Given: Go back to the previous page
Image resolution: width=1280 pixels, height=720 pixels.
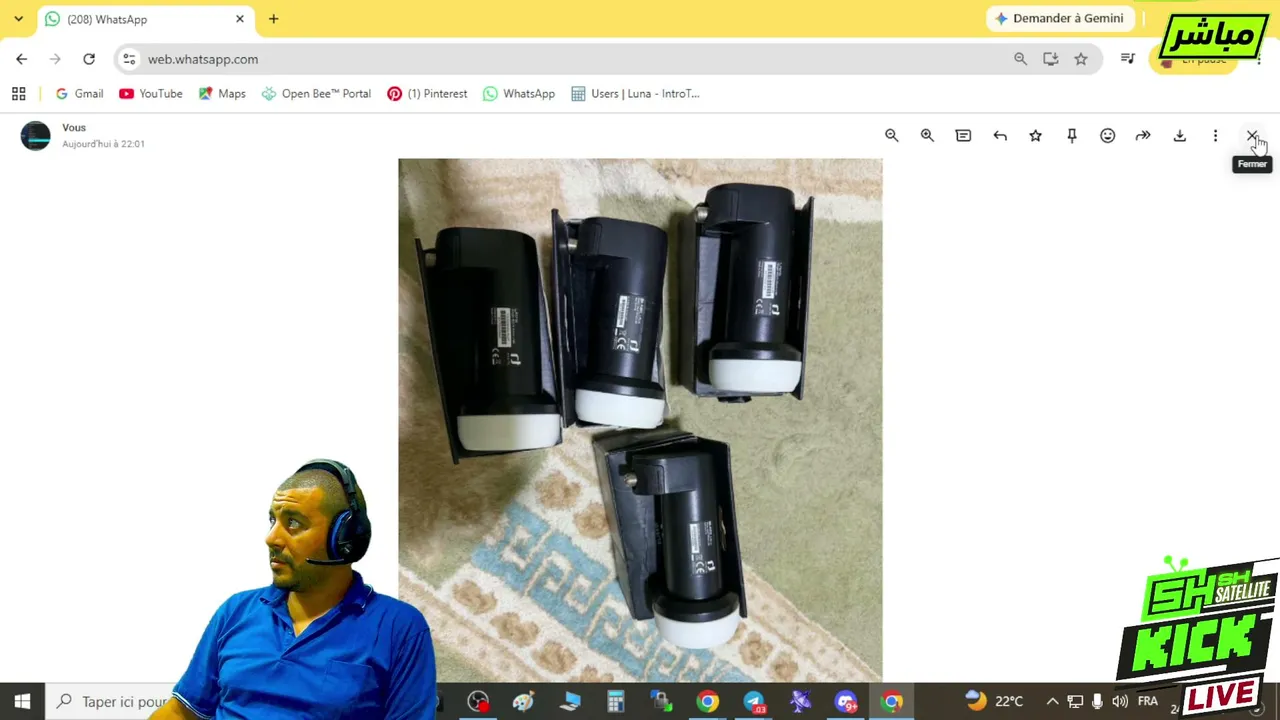Looking at the screenshot, I should click(x=22, y=59).
